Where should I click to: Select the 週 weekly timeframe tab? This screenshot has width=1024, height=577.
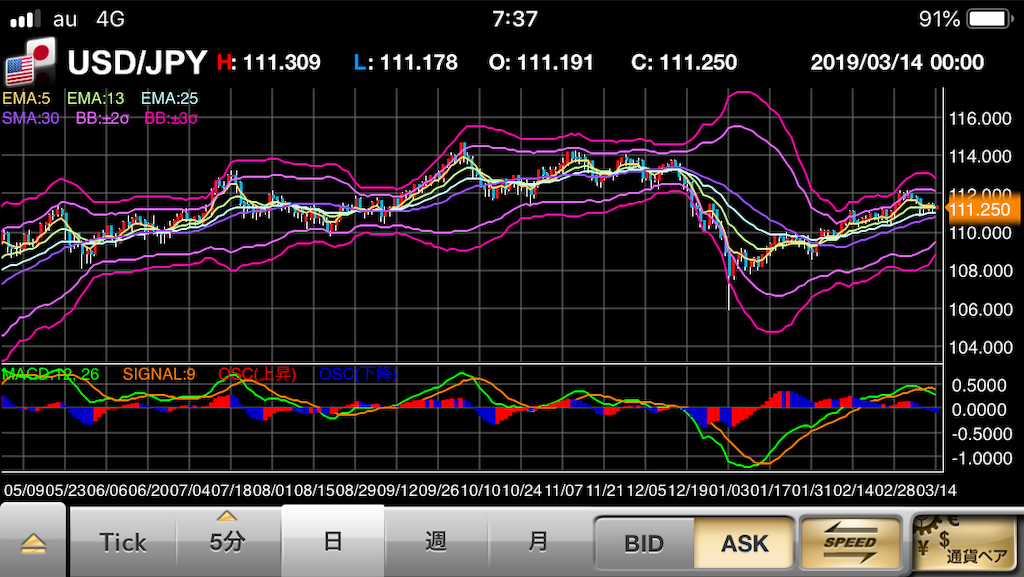(436, 540)
